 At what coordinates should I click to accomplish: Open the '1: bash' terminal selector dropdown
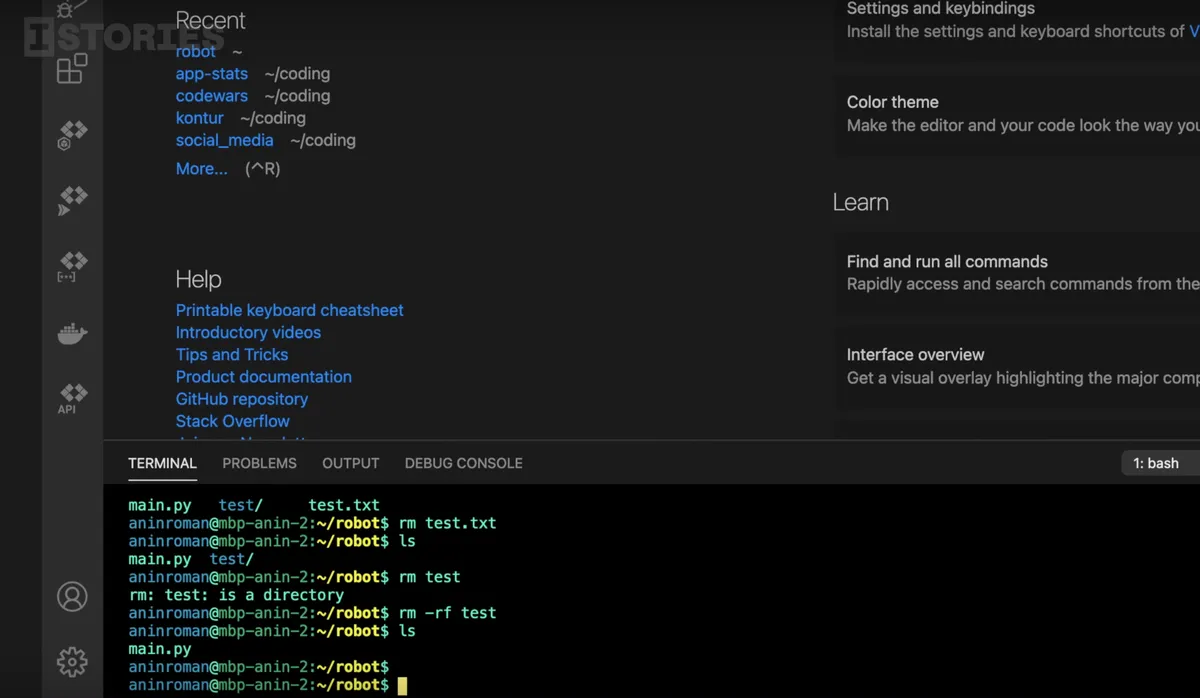[x=1160, y=463]
